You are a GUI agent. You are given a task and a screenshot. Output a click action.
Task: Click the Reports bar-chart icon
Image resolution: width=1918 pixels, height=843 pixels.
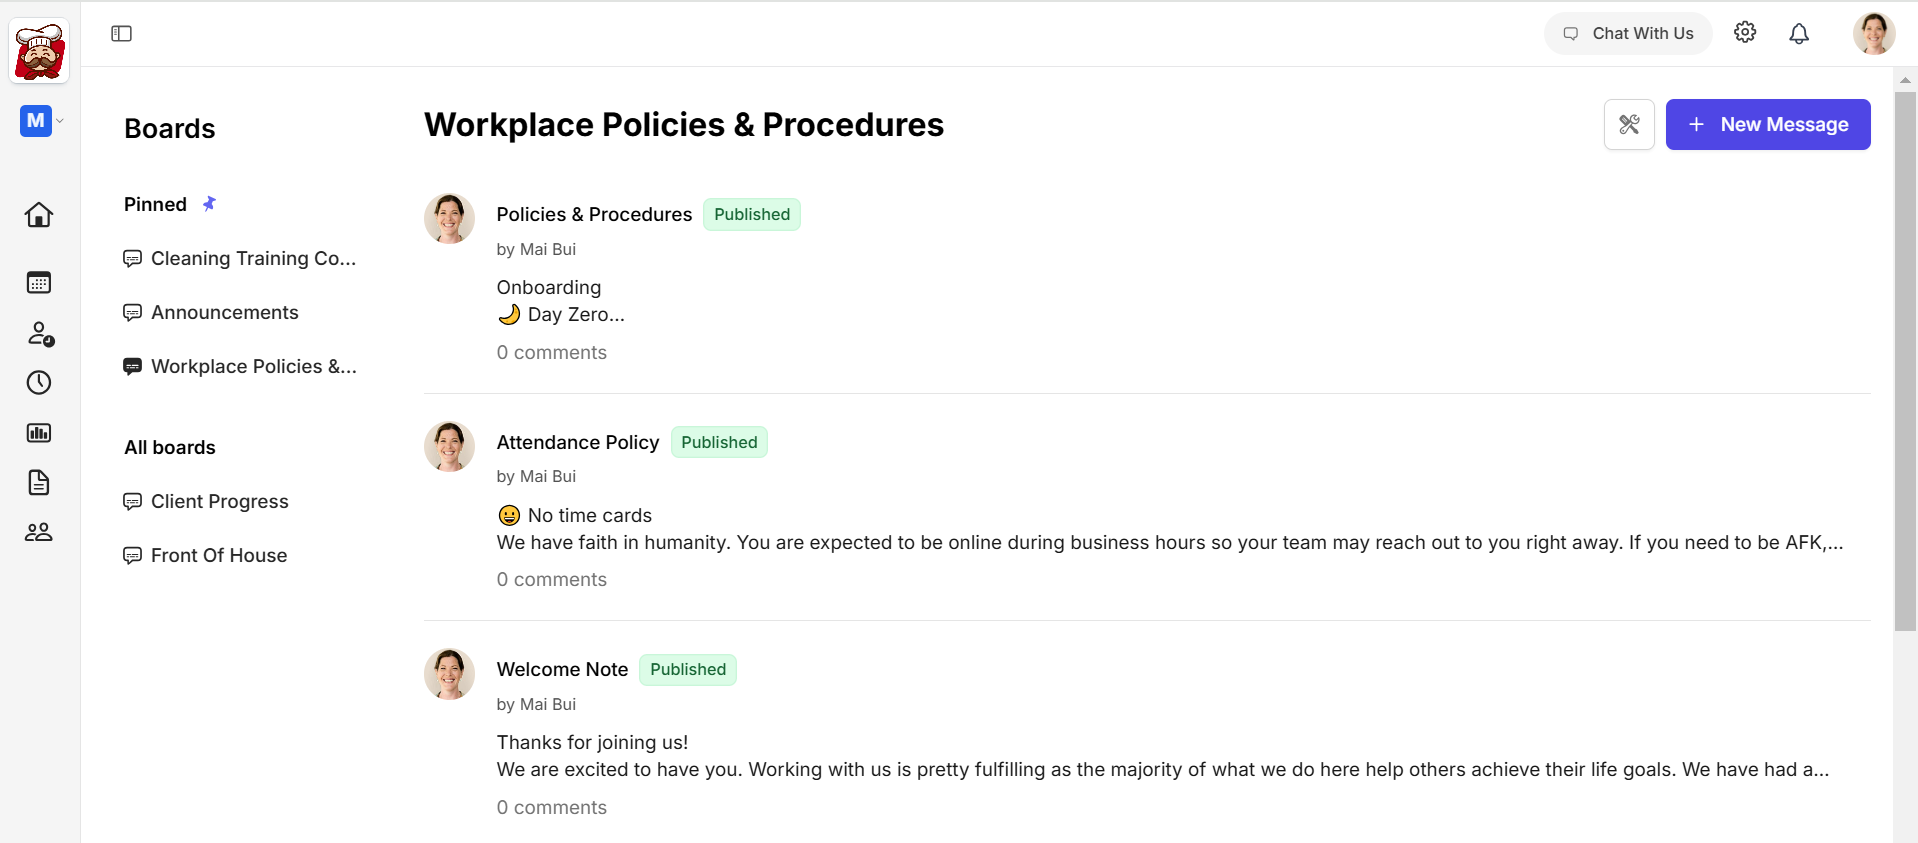click(39, 433)
